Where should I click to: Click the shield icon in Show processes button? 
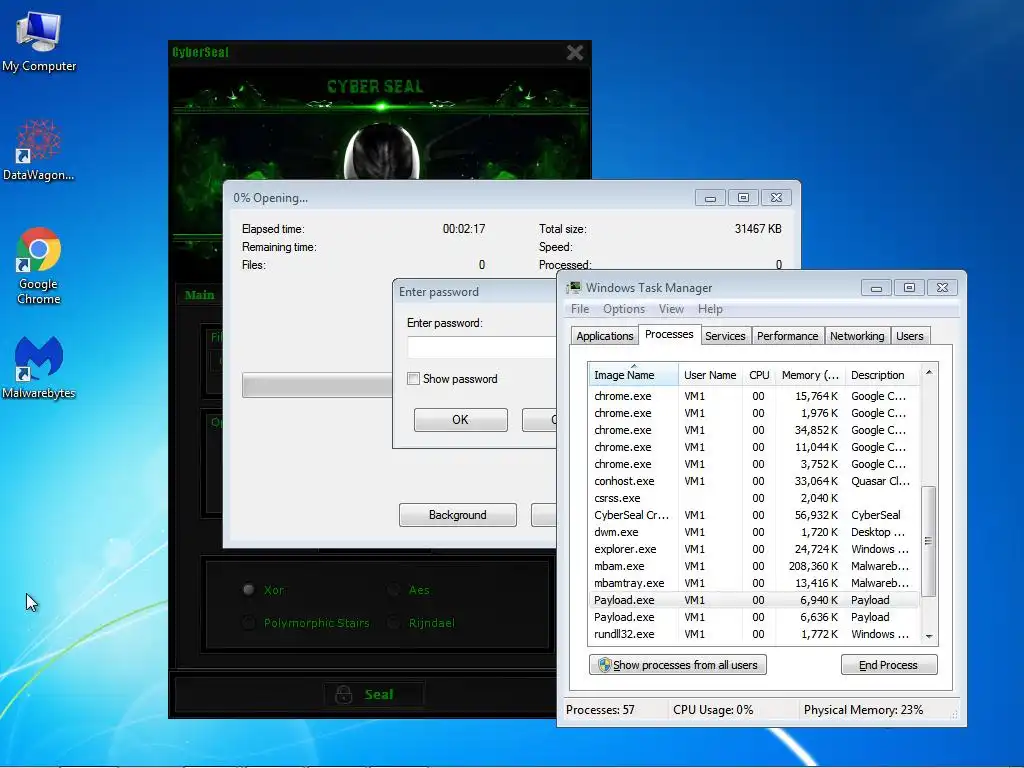(604, 665)
